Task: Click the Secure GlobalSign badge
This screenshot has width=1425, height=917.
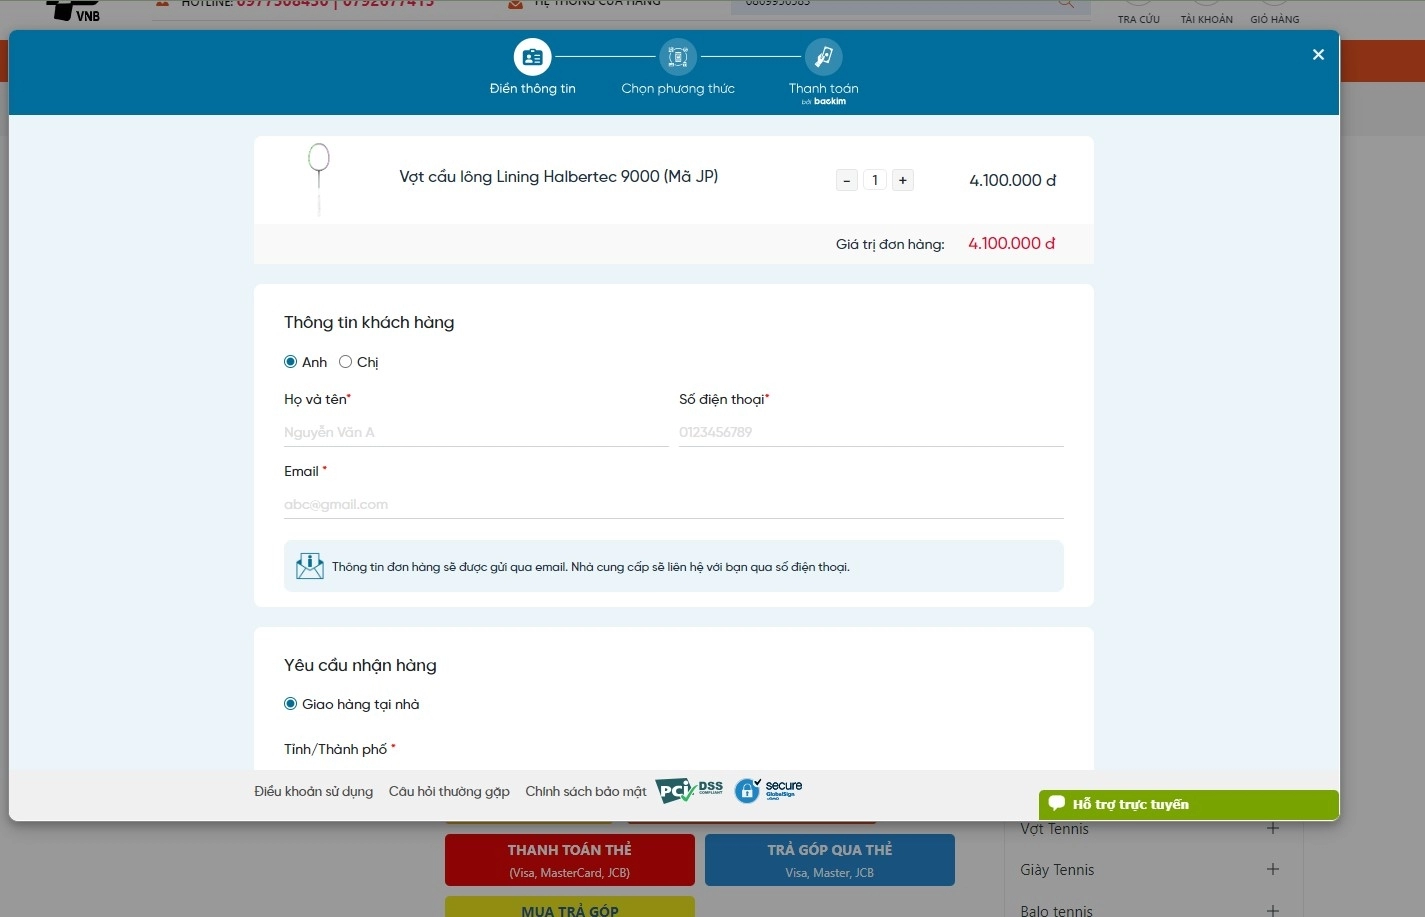Action: click(768, 791)
